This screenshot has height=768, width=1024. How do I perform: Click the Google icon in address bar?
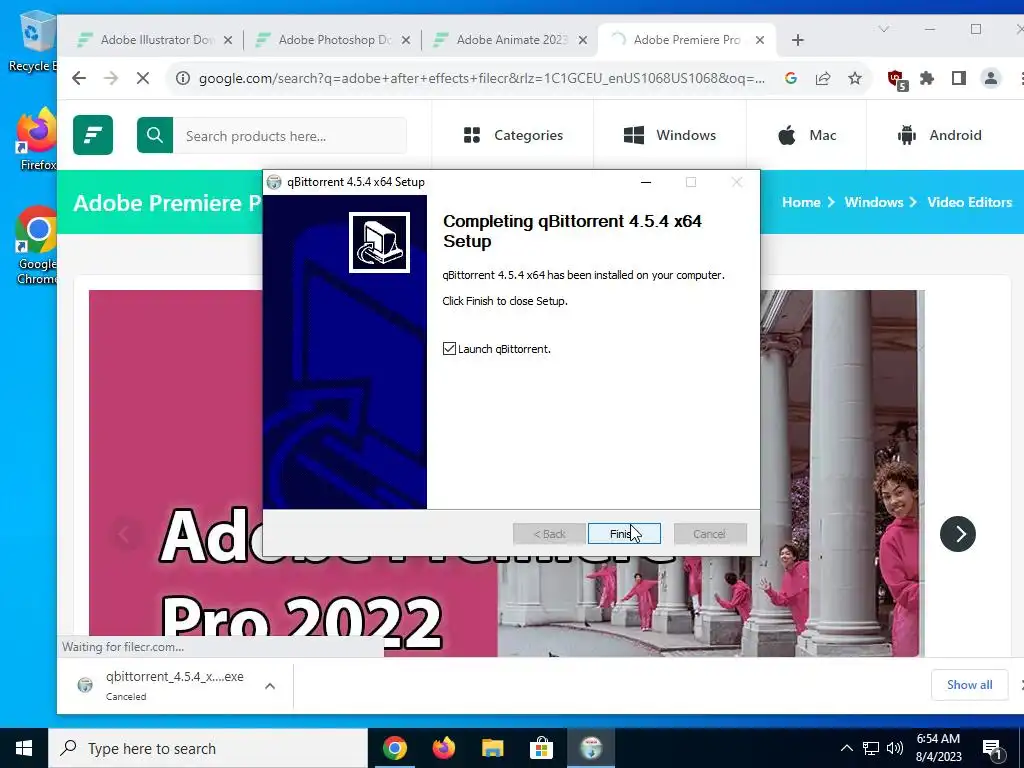pyautogui.click(x=791, y=78)
